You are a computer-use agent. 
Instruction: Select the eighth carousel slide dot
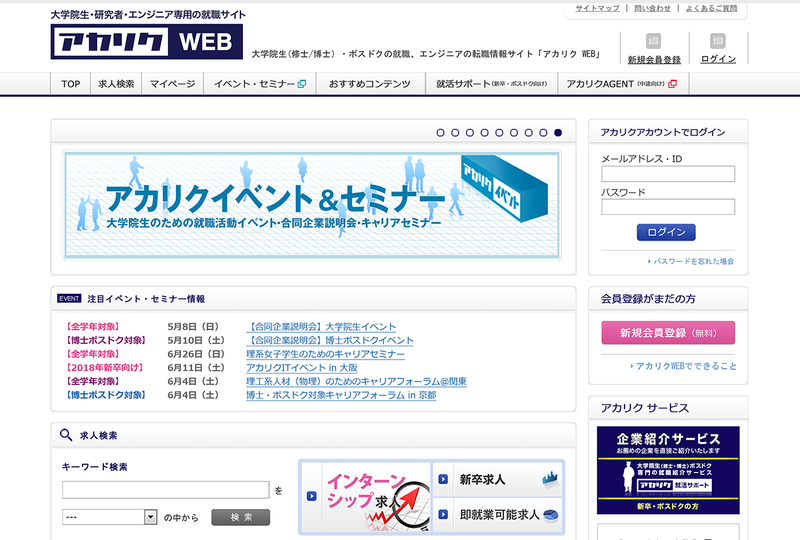coord(543,133)
